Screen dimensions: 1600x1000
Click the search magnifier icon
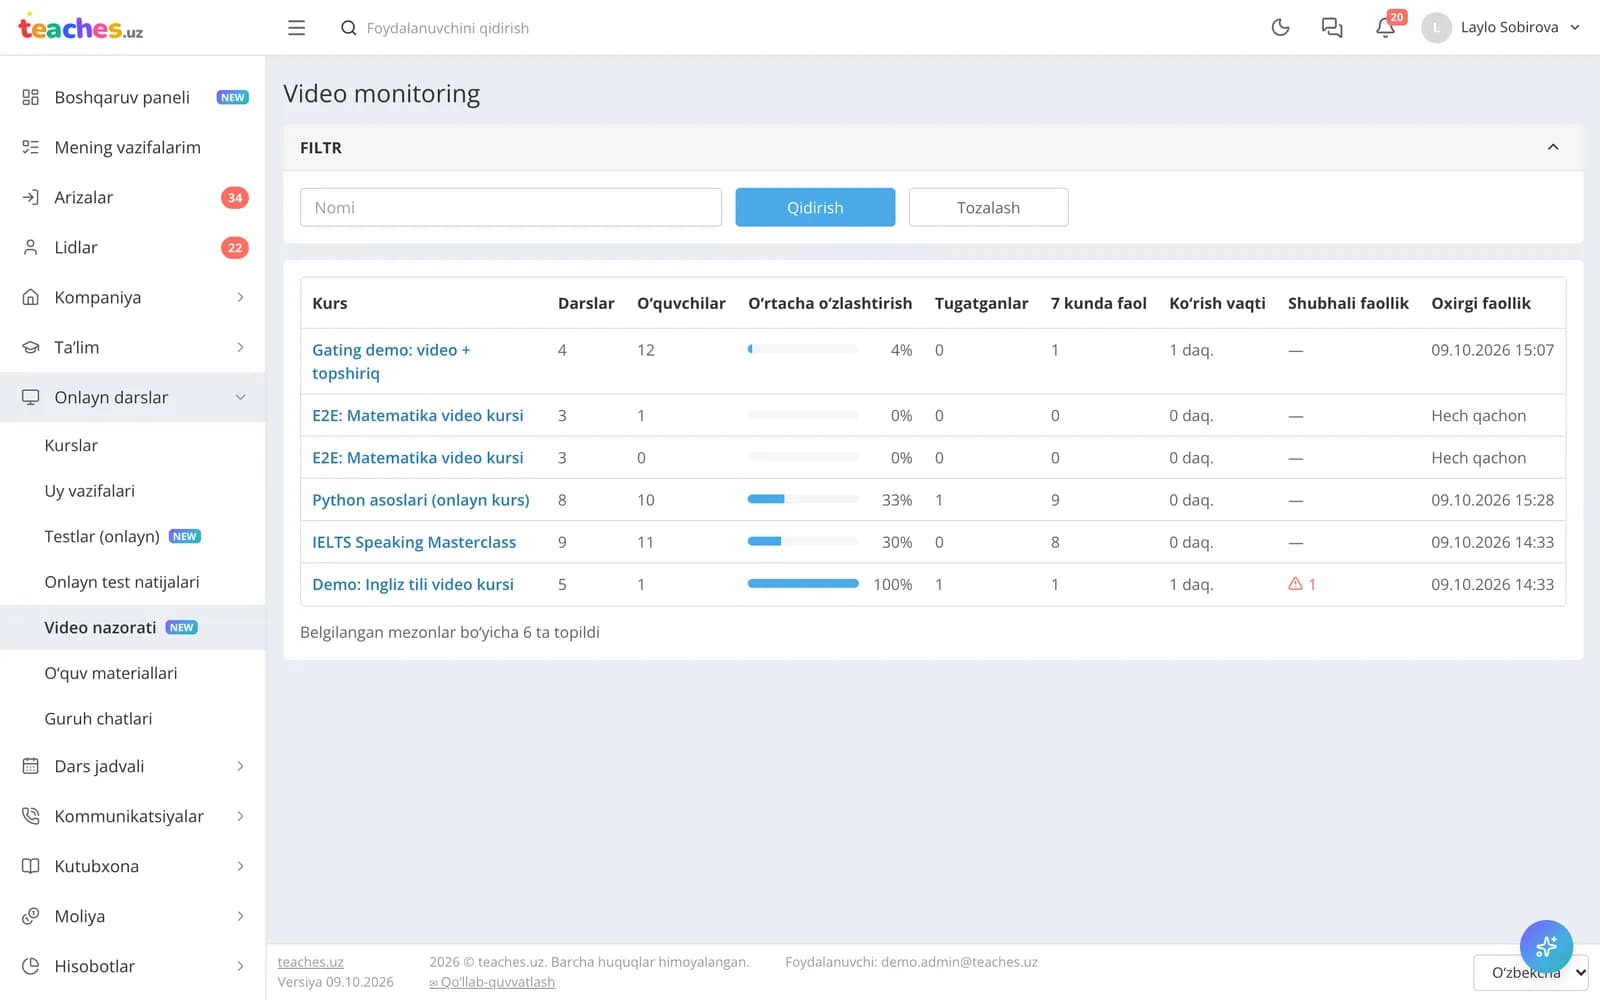348,28
